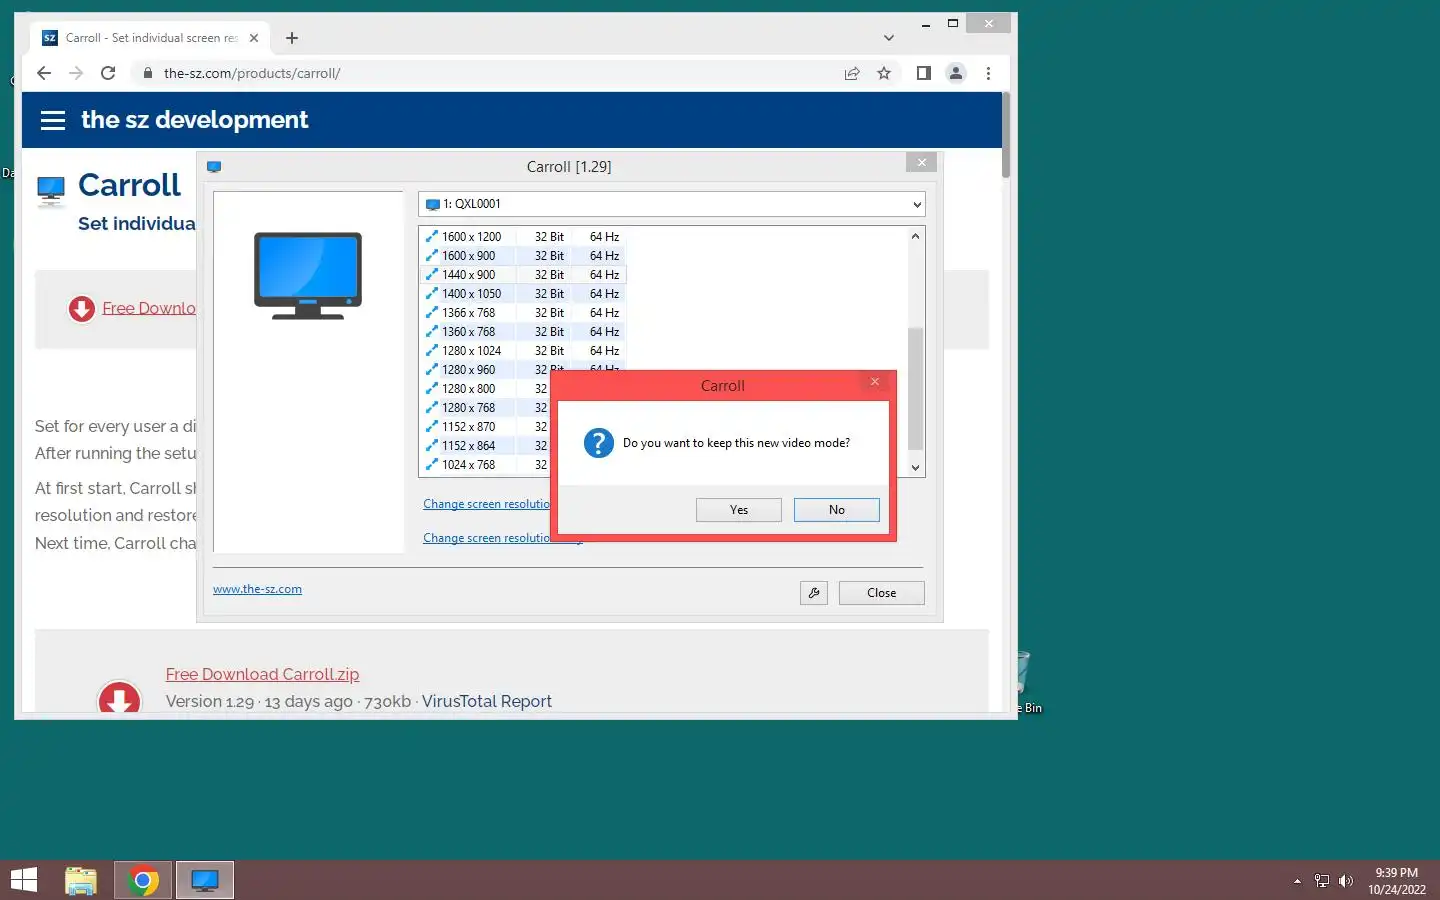The height and width of the screenshot is (900, 1440).
Task: Click the second Change screen resolution link
Action: (486, 538)
